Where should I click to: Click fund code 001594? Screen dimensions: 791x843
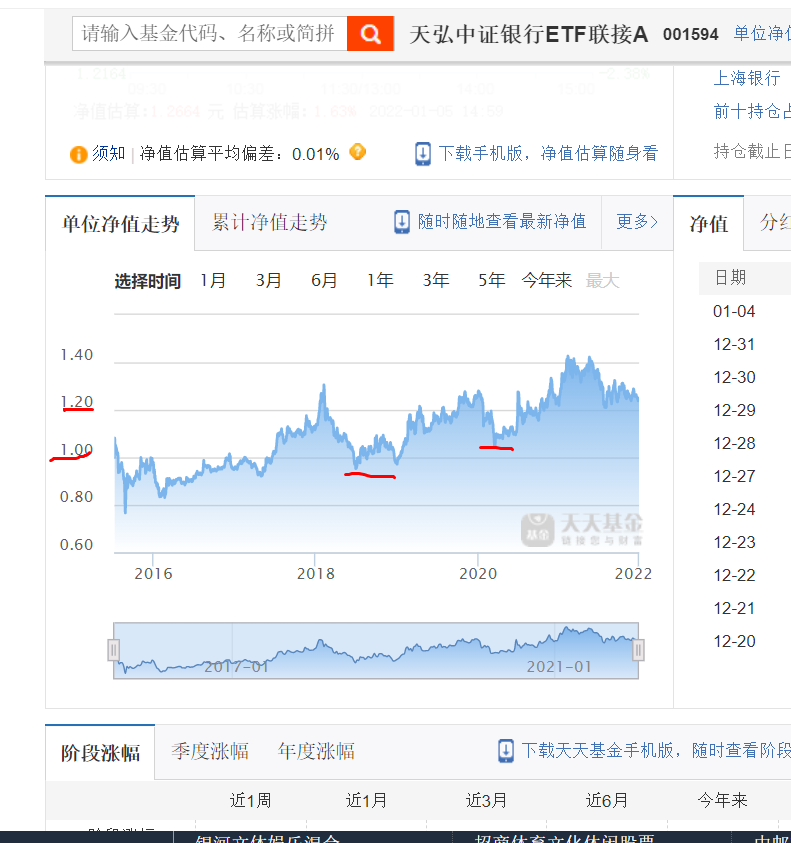pos(690,34)
